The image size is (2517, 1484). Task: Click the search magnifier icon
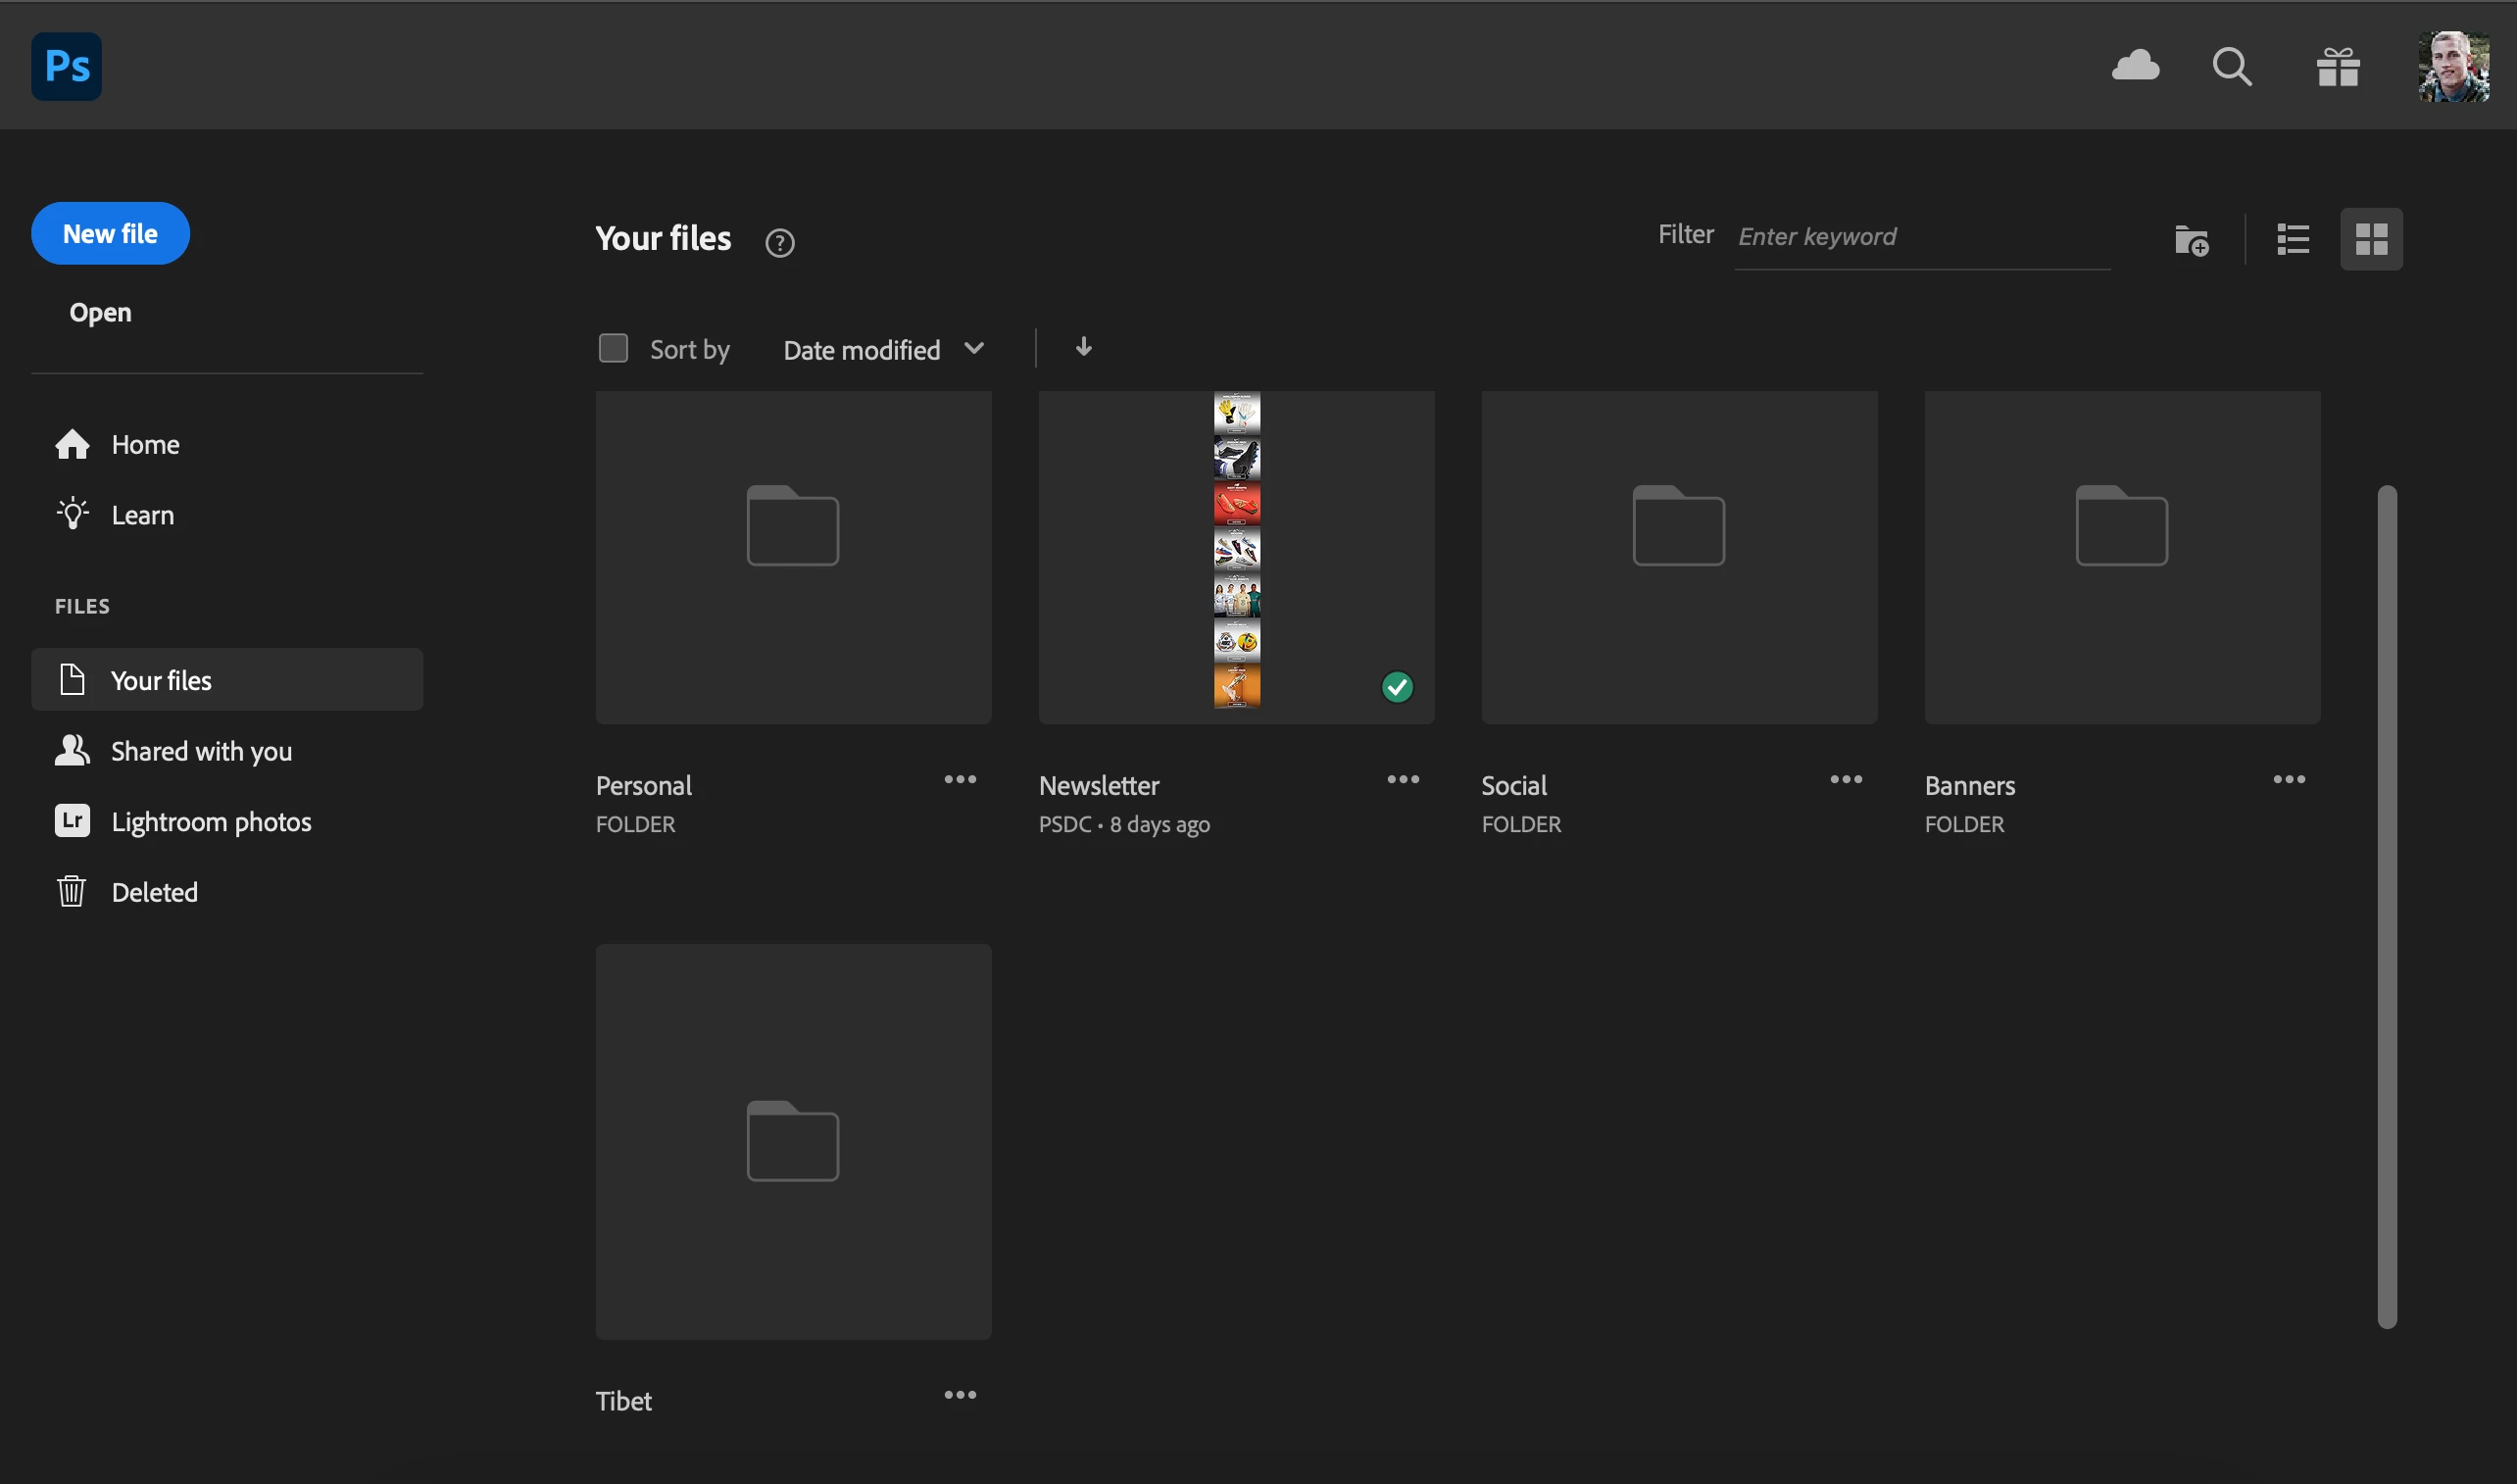2231,67
